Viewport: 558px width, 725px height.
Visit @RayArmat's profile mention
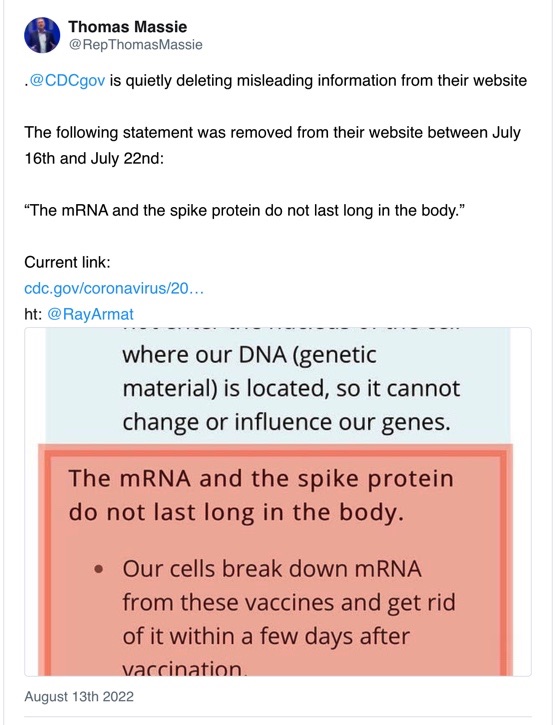[90, 314]
